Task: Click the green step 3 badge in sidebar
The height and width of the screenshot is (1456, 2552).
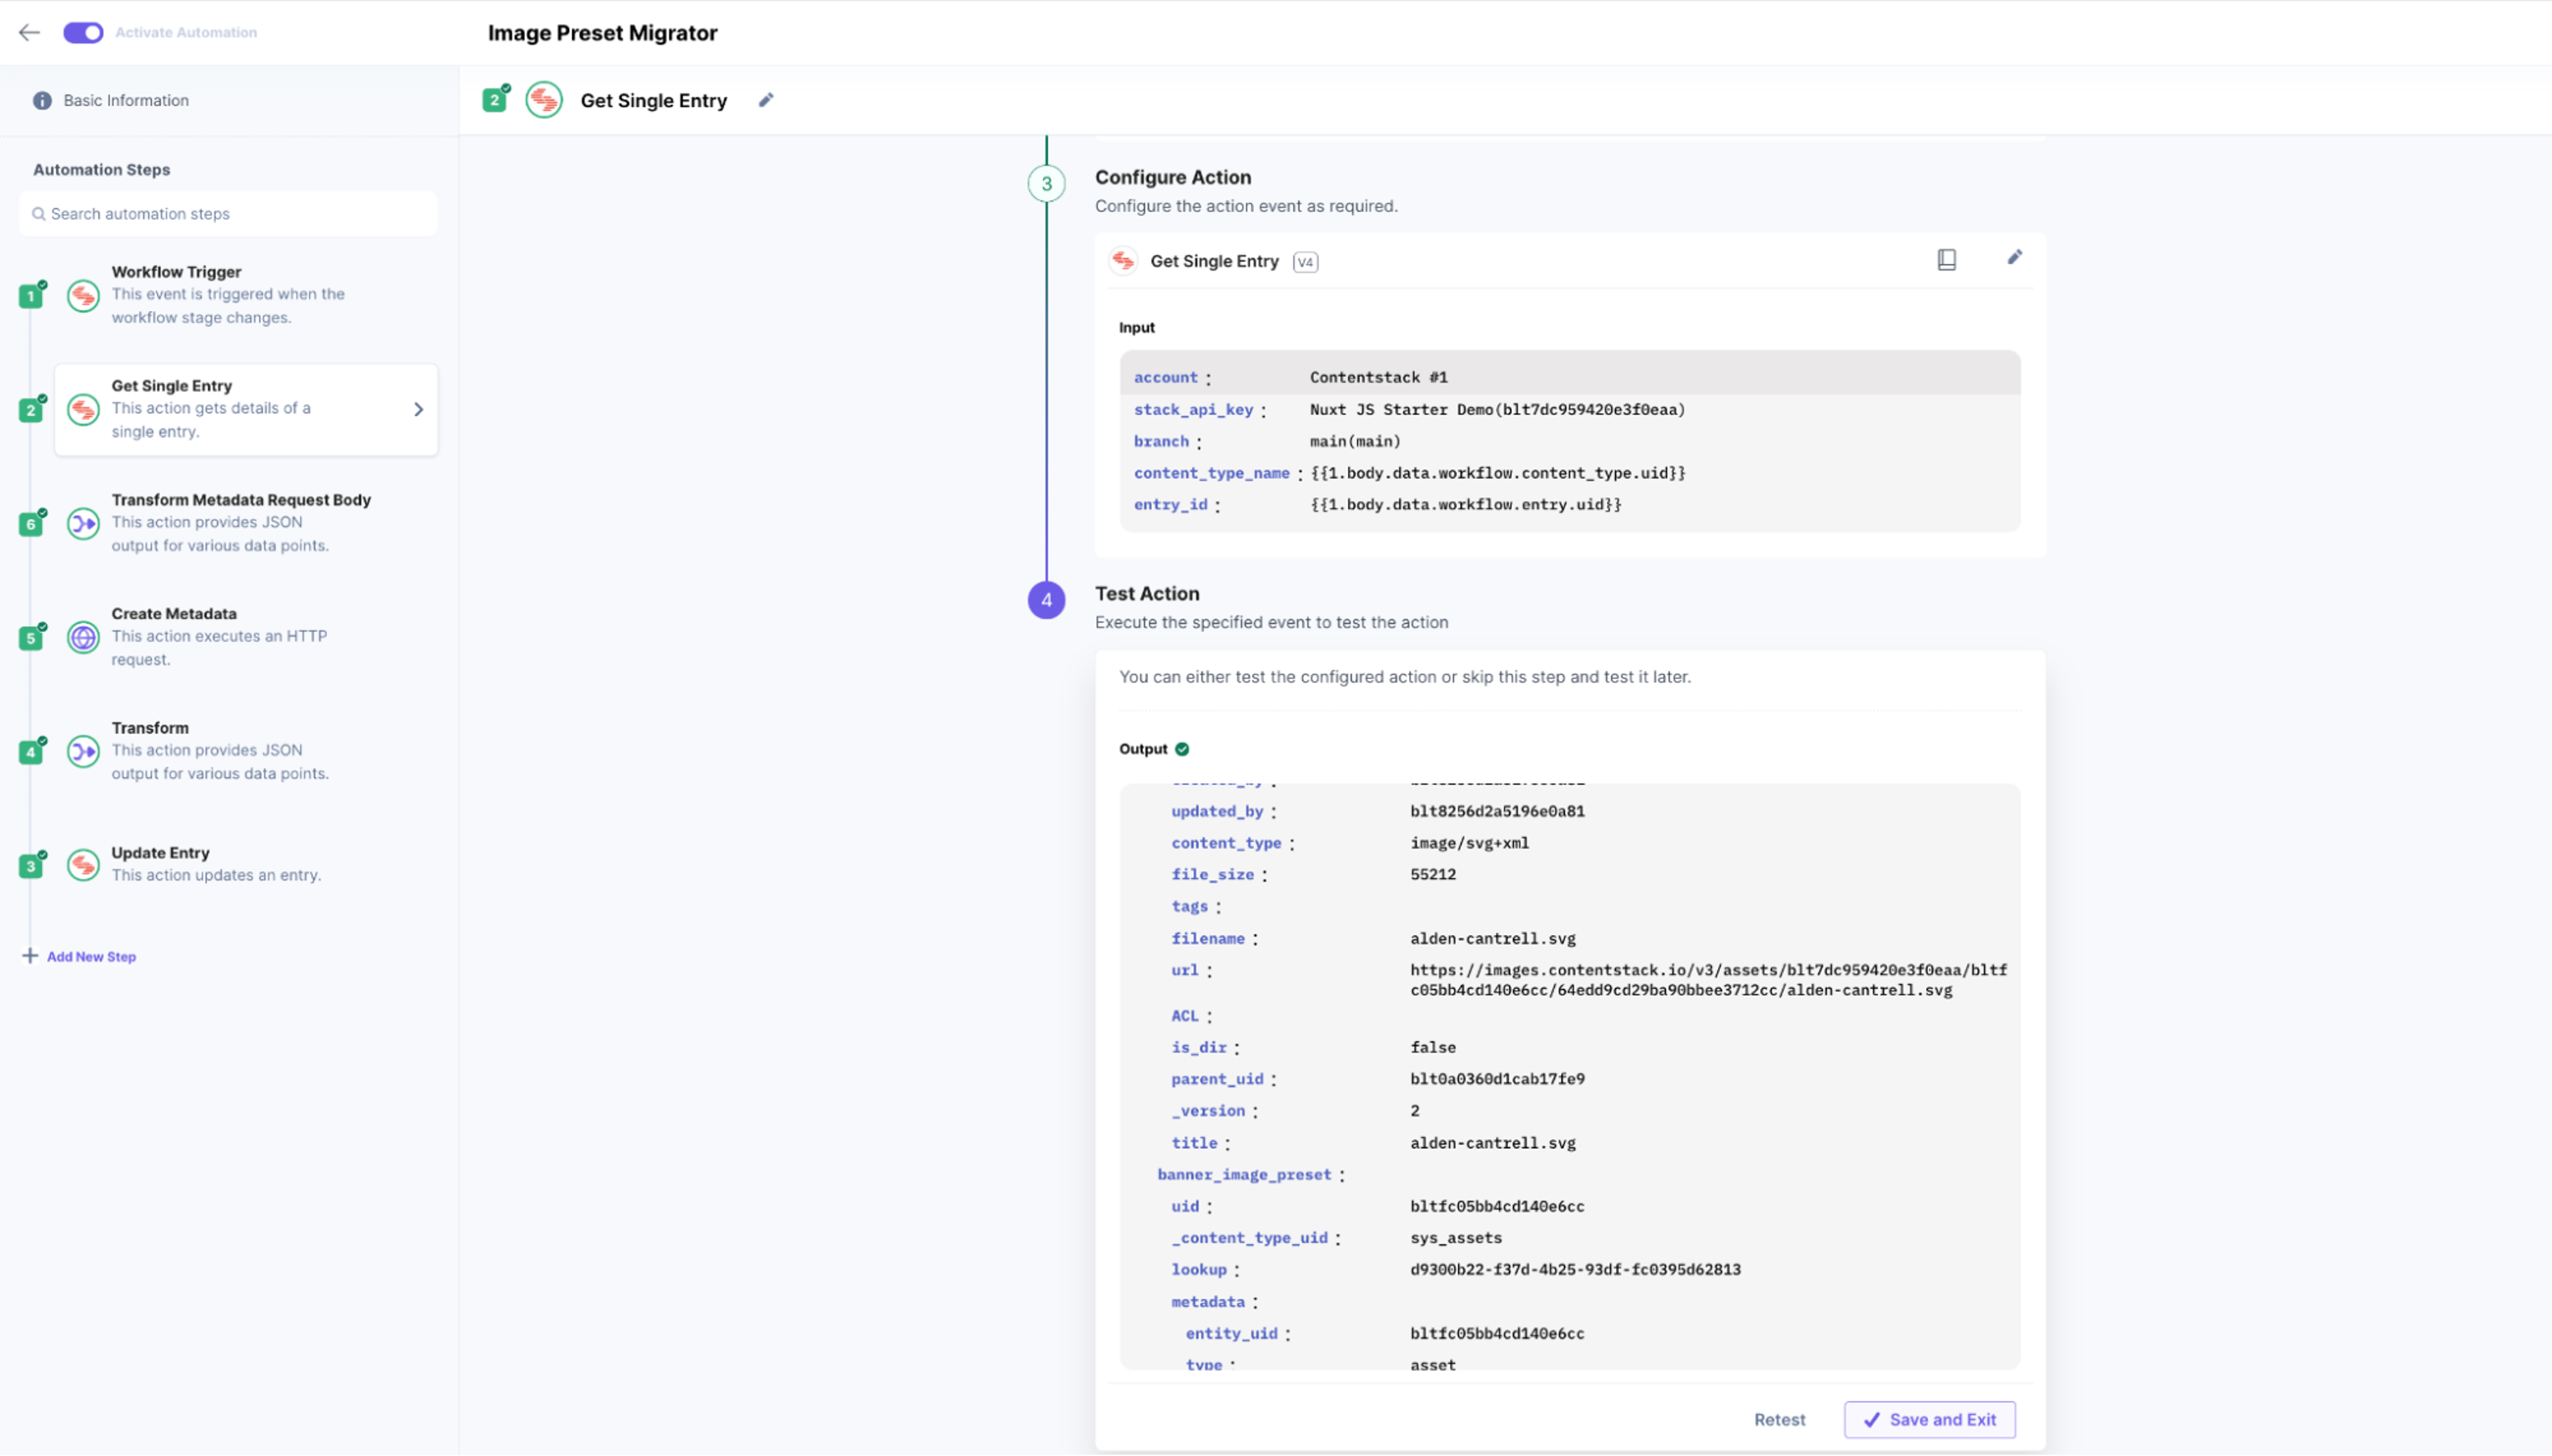Action: click(x=31, y=866)
